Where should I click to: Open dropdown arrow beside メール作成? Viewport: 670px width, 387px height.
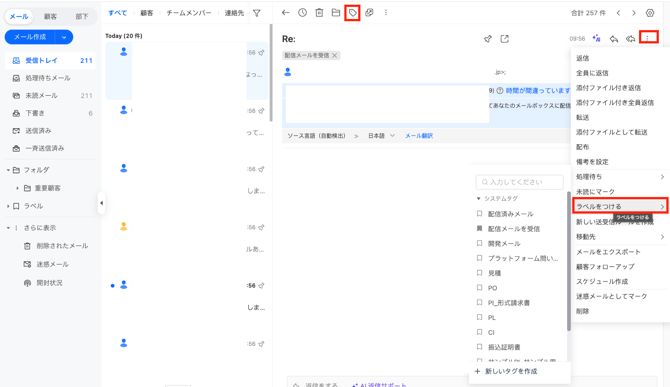pyautogui.click(x=64, y=37)
